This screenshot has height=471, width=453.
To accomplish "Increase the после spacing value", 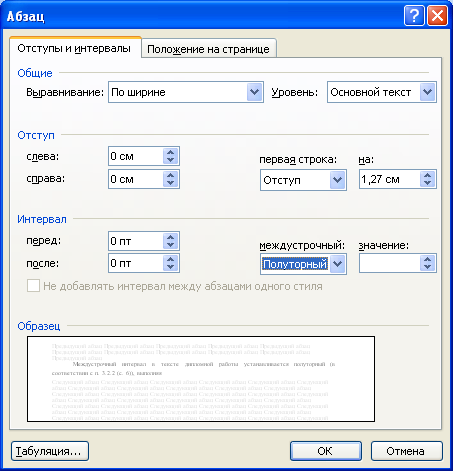I will coord(170,259).
